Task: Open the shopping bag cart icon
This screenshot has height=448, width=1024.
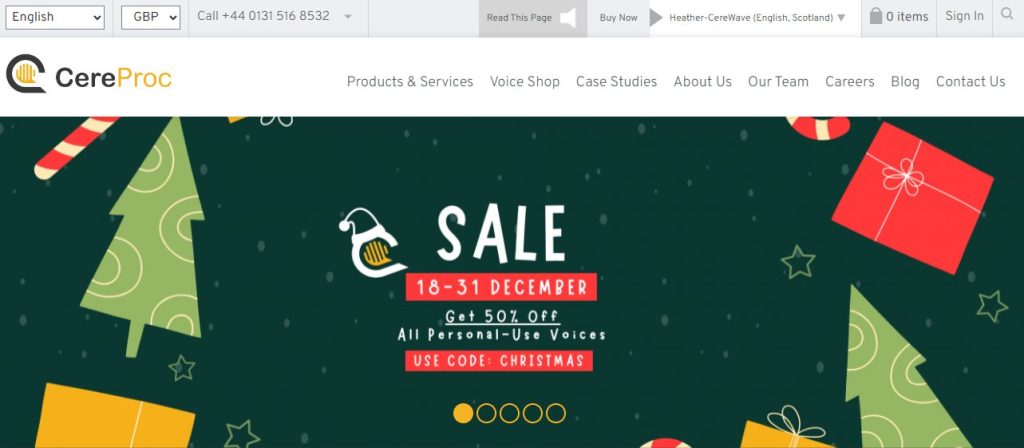Action: (876, 16)
